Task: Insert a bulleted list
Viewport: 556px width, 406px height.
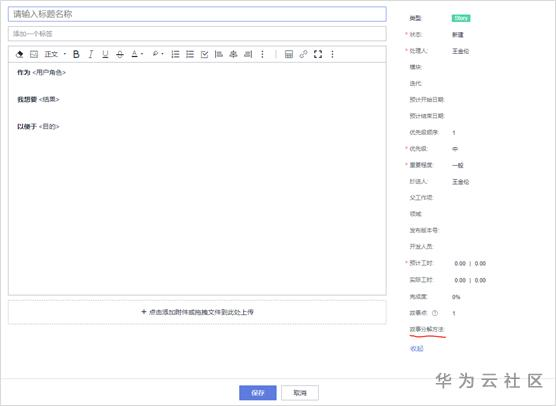Action: (x=190, y=54)
